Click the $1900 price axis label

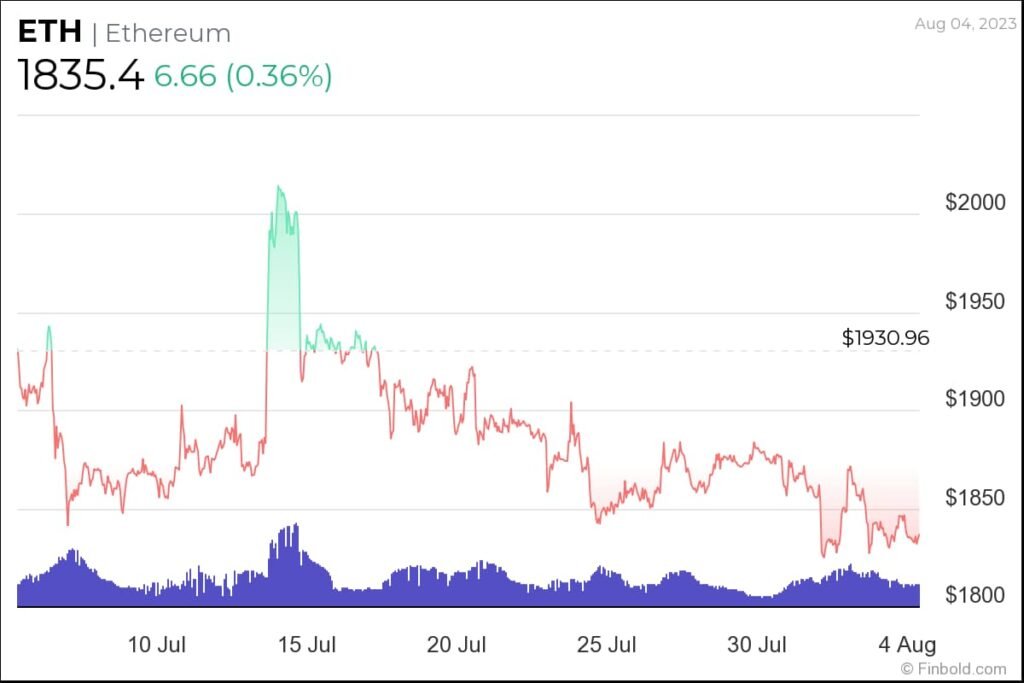pyautogui.click(x=976, y=398)
